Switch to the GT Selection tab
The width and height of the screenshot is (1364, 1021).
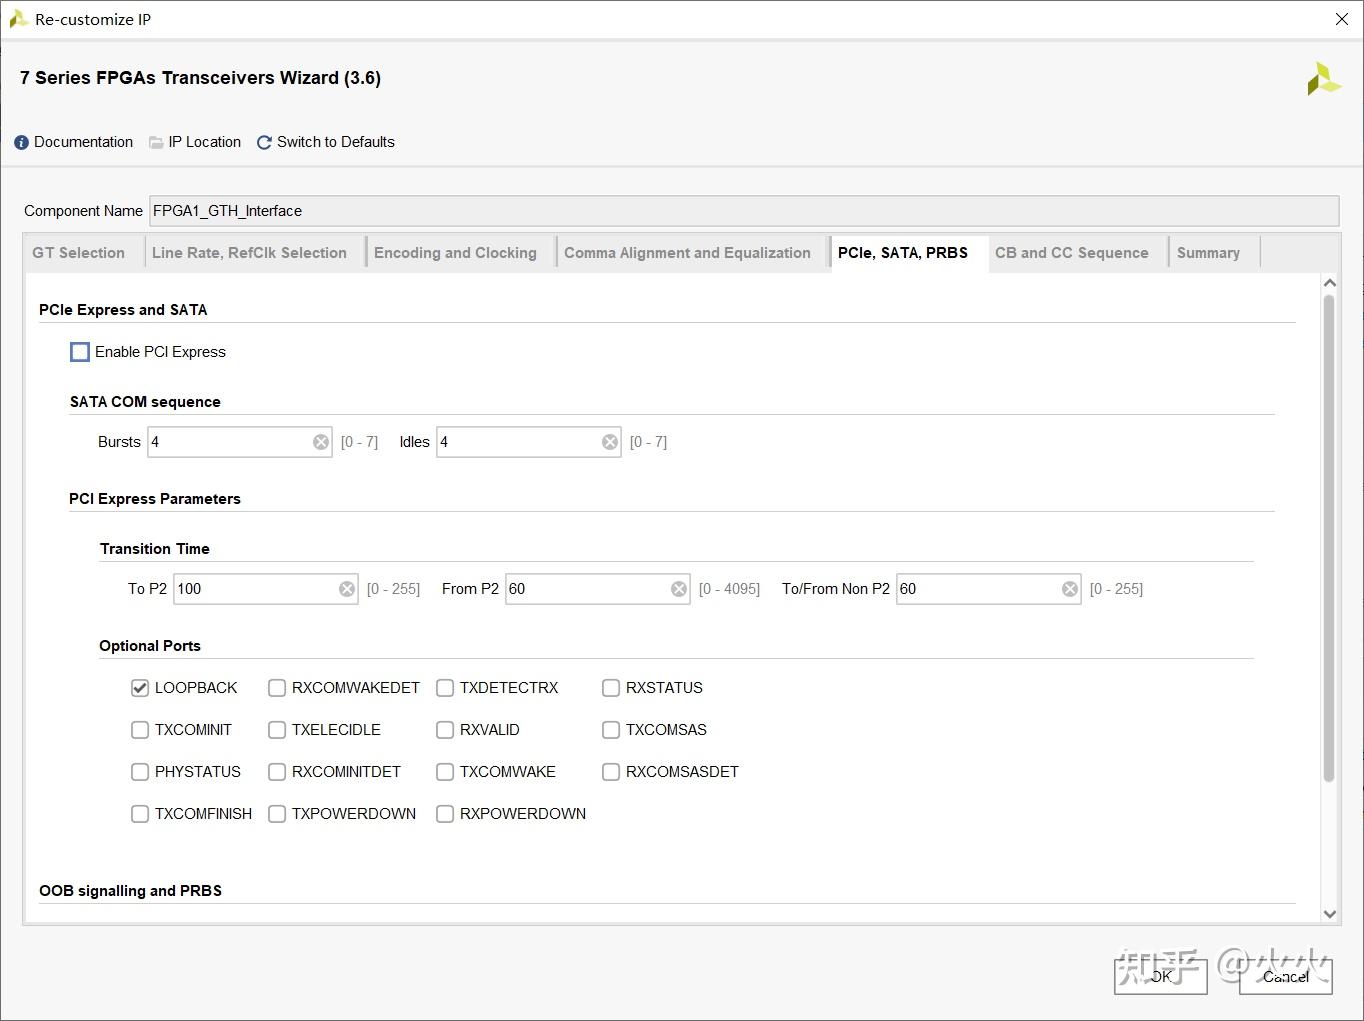tap(78, 253)
